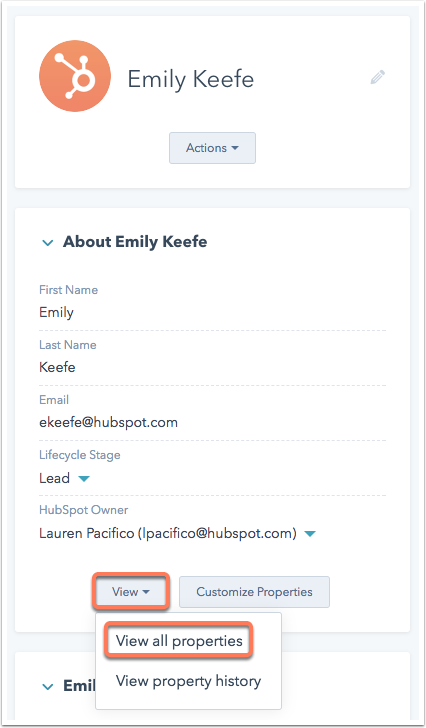The height and width of the screenshot is (728, 426).
Task: Click the Last Name field value Keefe
Action: tap(57, 367)
